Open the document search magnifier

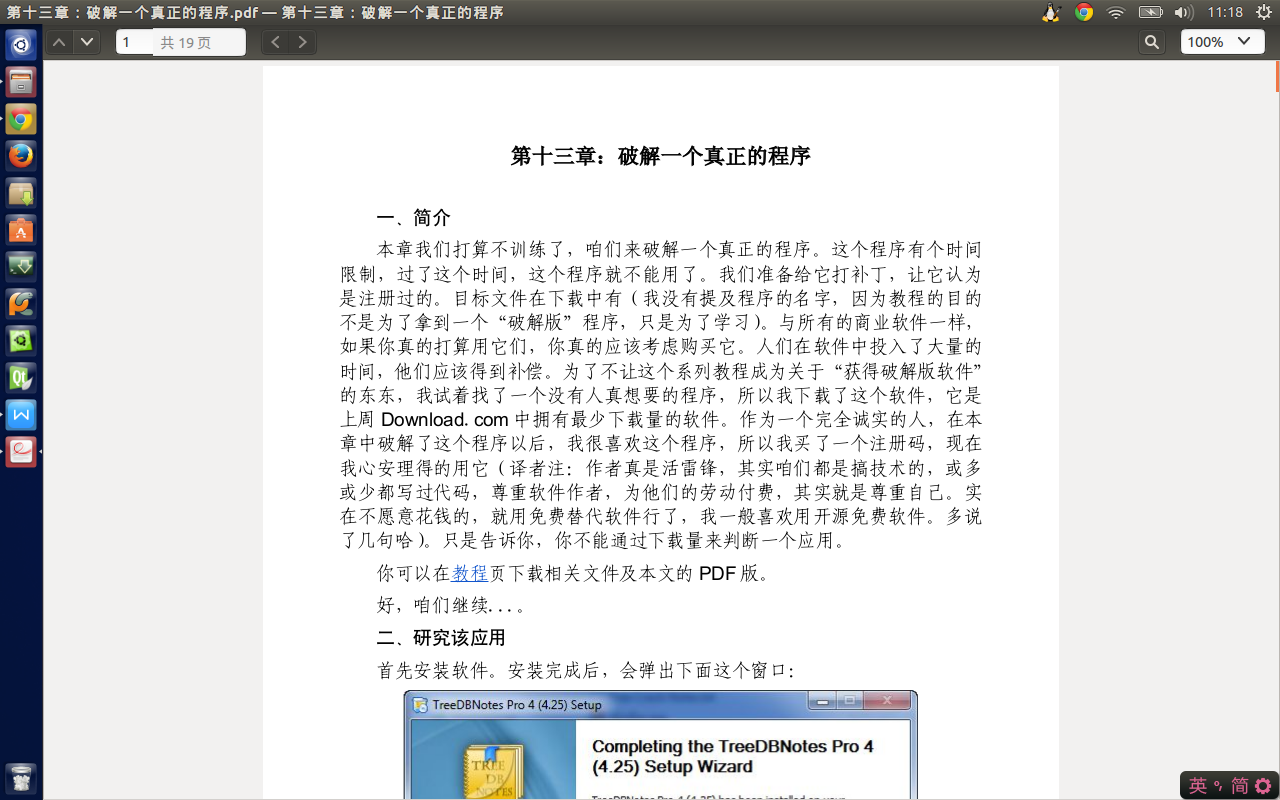coord(1152,42)
